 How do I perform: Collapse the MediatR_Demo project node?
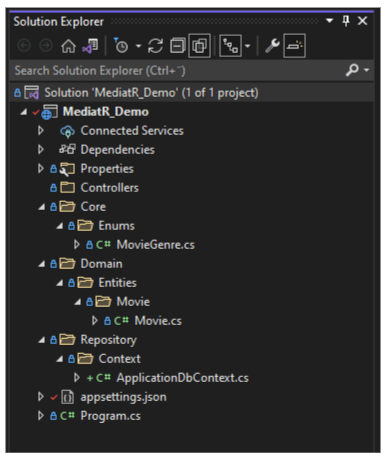(x=23, y=112)
